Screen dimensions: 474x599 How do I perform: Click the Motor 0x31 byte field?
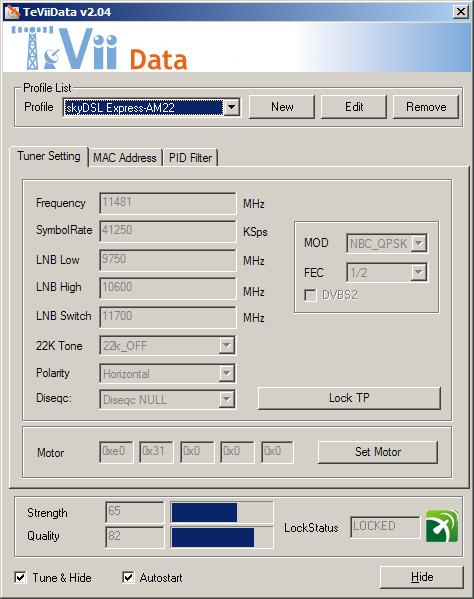coord(156,452)
